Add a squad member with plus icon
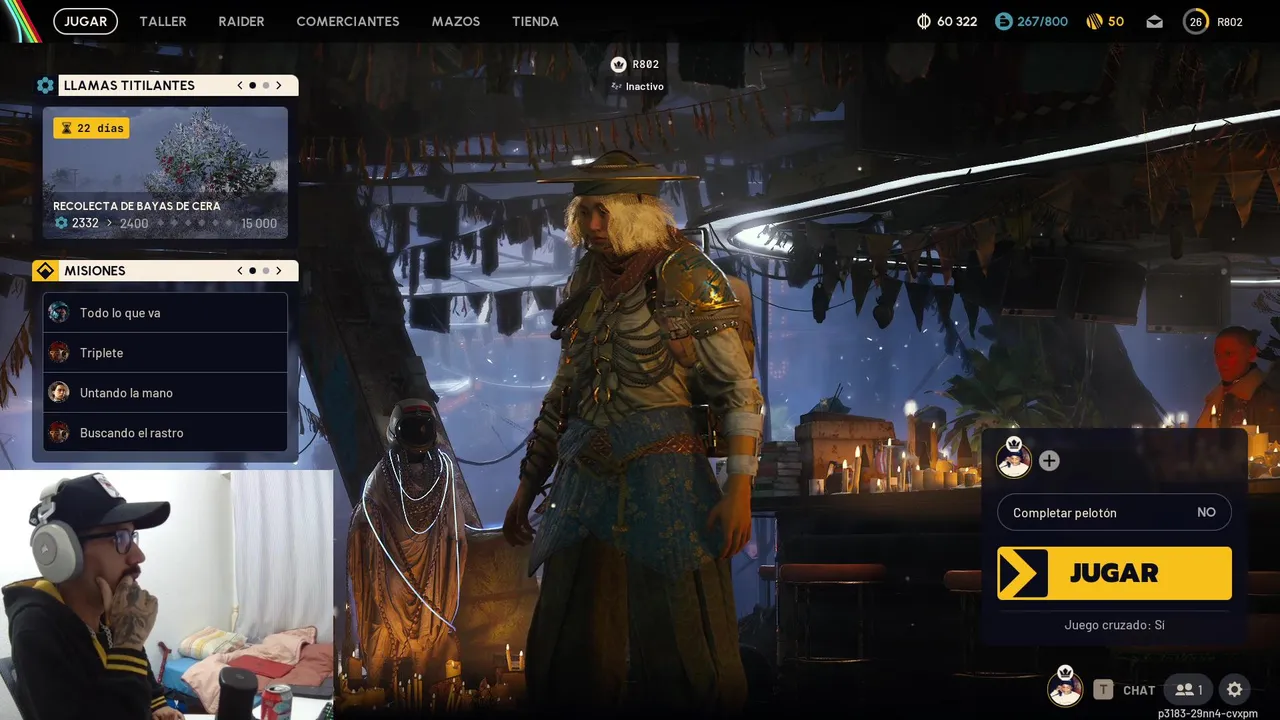The width and height of the screenshot is (1280, 720). tap(1049, 461)
